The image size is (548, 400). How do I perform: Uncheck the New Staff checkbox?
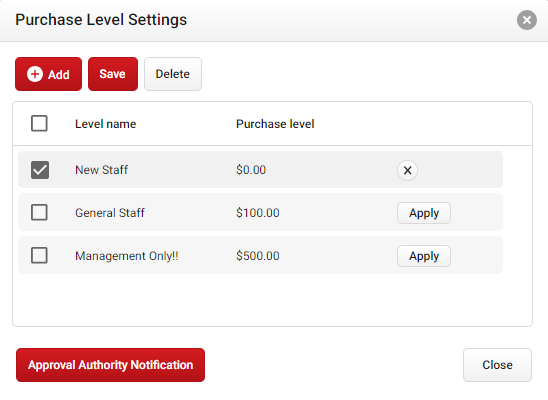coord(40,170)
